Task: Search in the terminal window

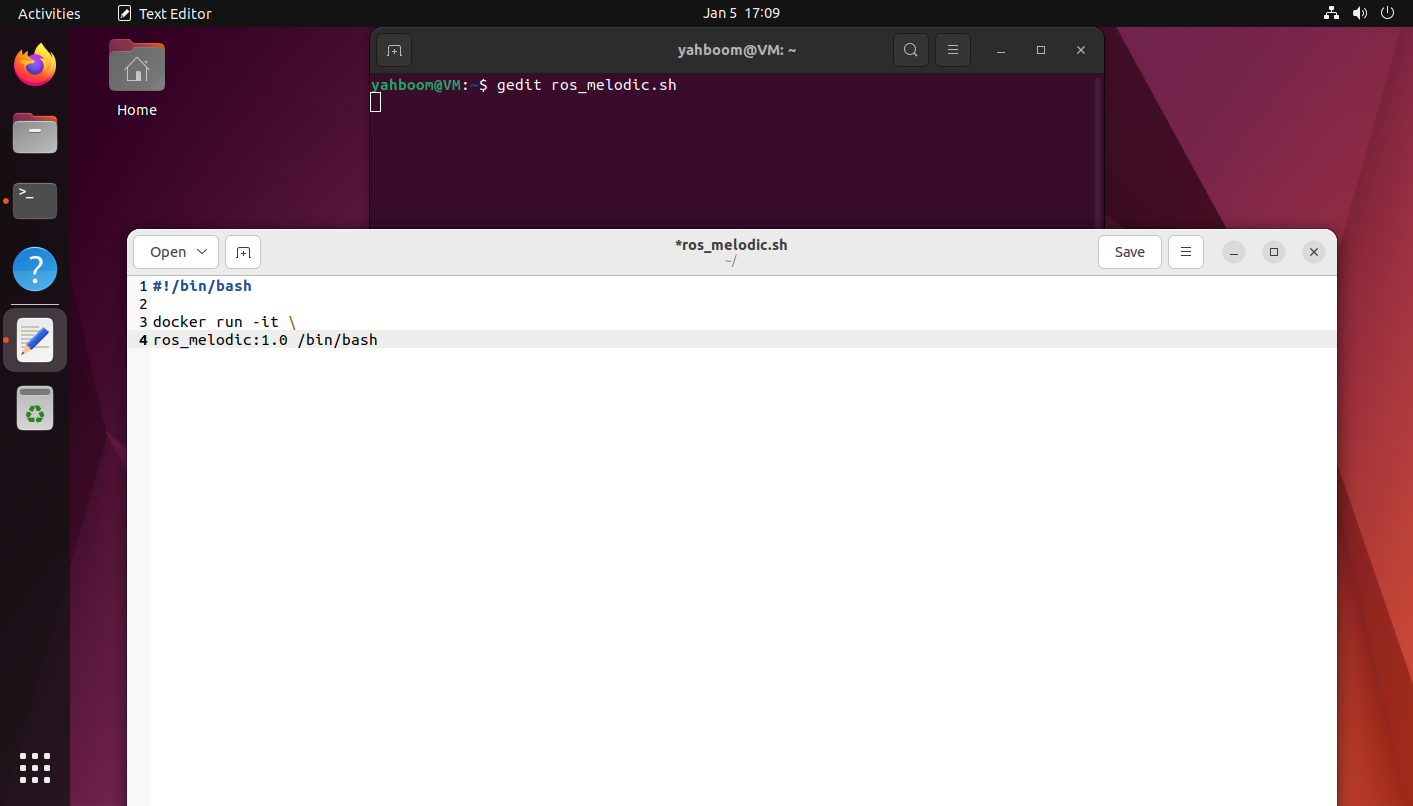Action: [x=910, y=50]
